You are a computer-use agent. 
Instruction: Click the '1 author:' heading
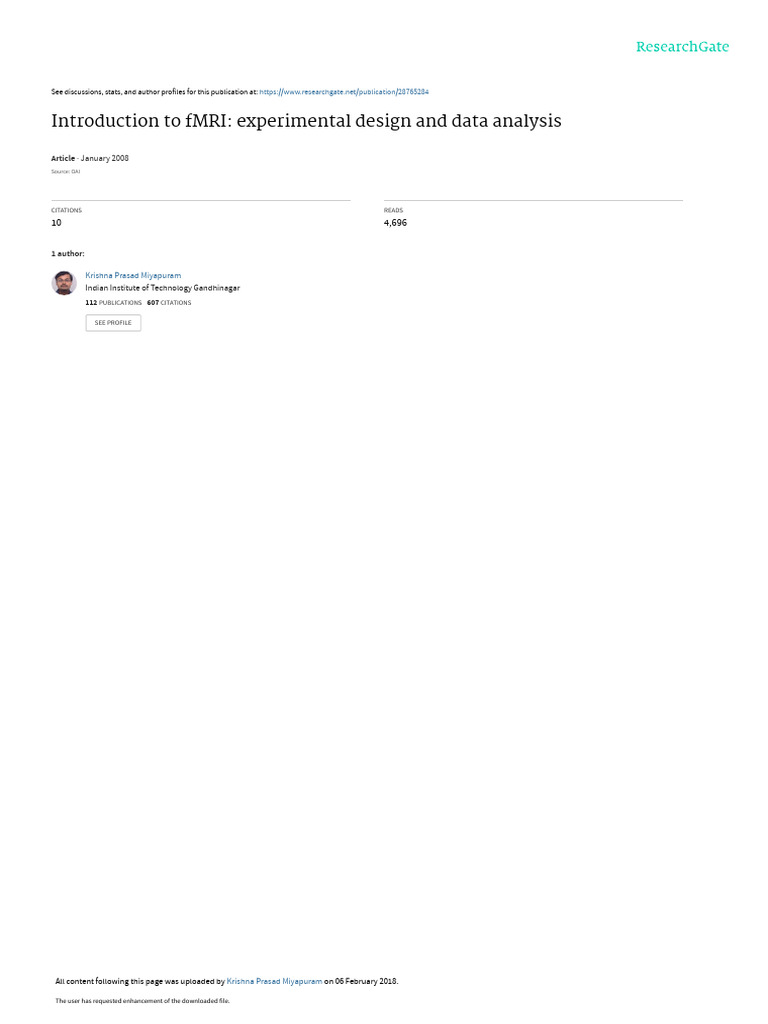coord(68,253)
